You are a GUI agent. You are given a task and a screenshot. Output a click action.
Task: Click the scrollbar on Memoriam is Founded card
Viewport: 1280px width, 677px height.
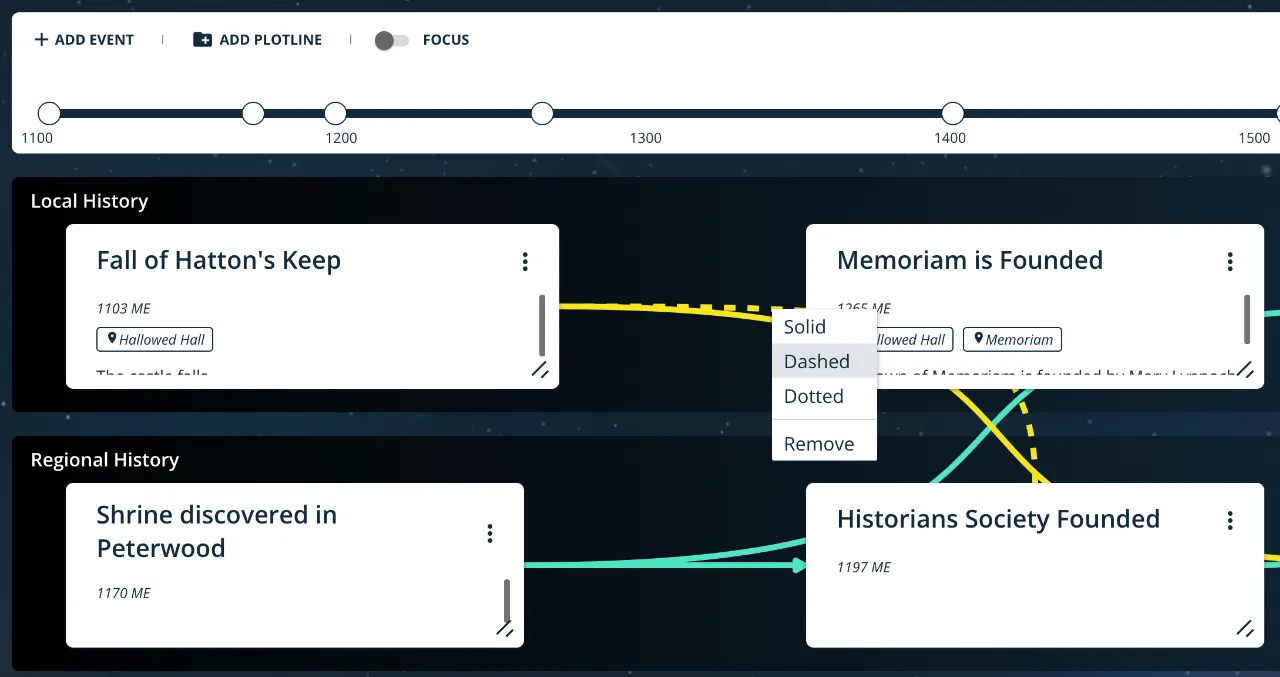point(1246,320)
